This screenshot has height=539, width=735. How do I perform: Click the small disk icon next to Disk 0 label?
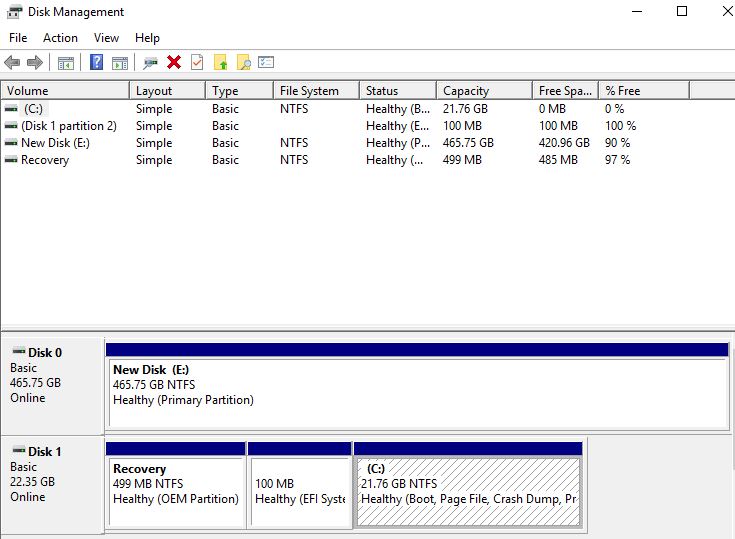[19, 351]
